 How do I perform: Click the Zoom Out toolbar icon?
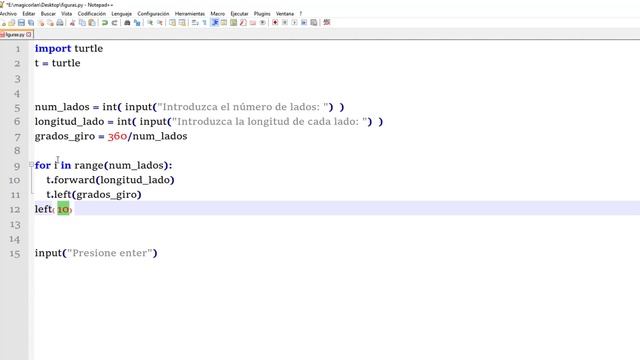coord(160,23)
